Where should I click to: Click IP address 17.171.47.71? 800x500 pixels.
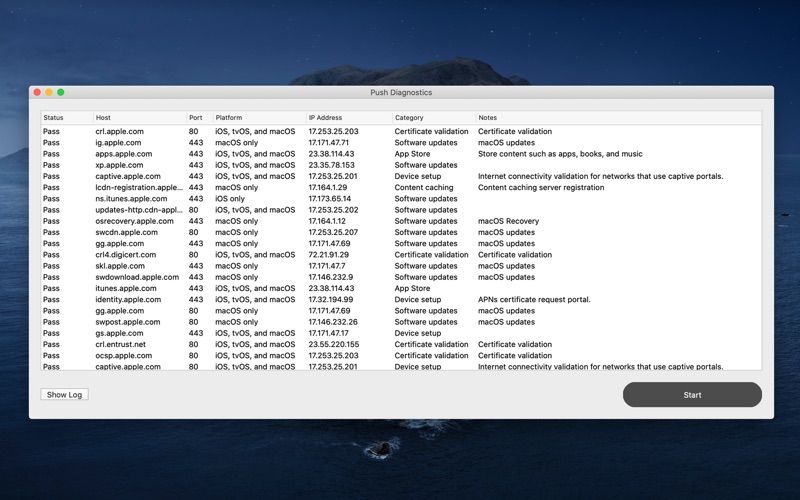pos(329,142)
